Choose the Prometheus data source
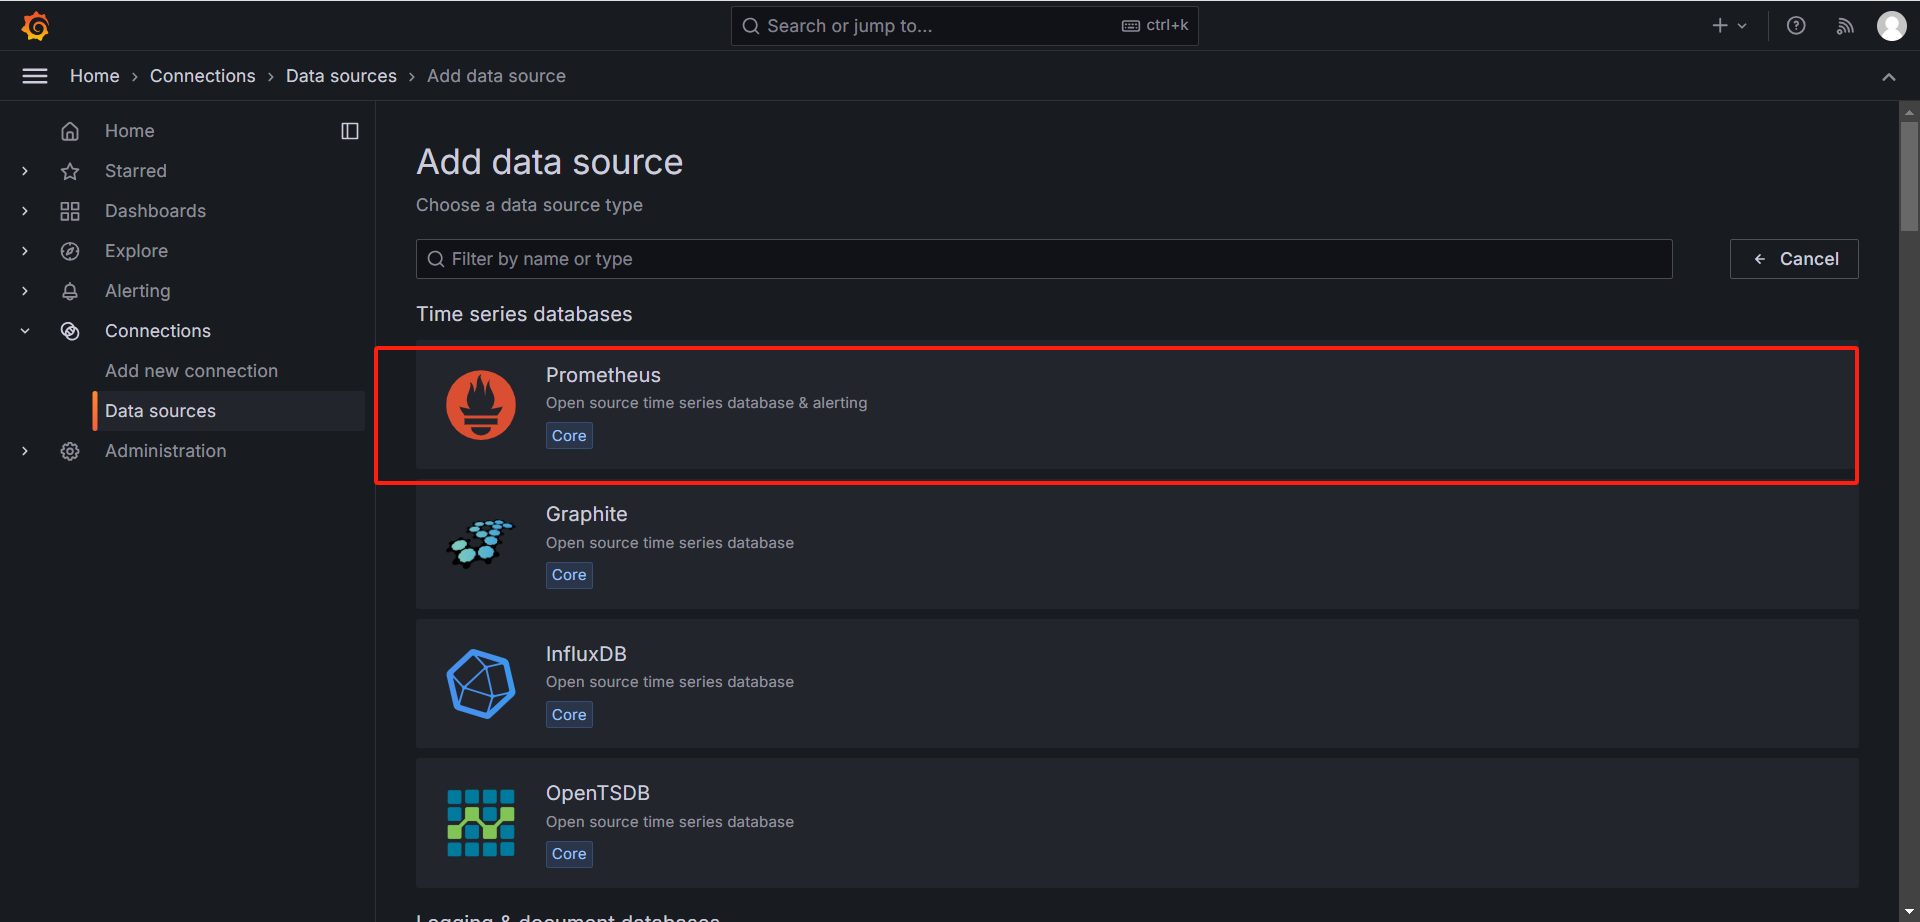The width and height of the screenshot is (1920, 922). (1137, 405)
